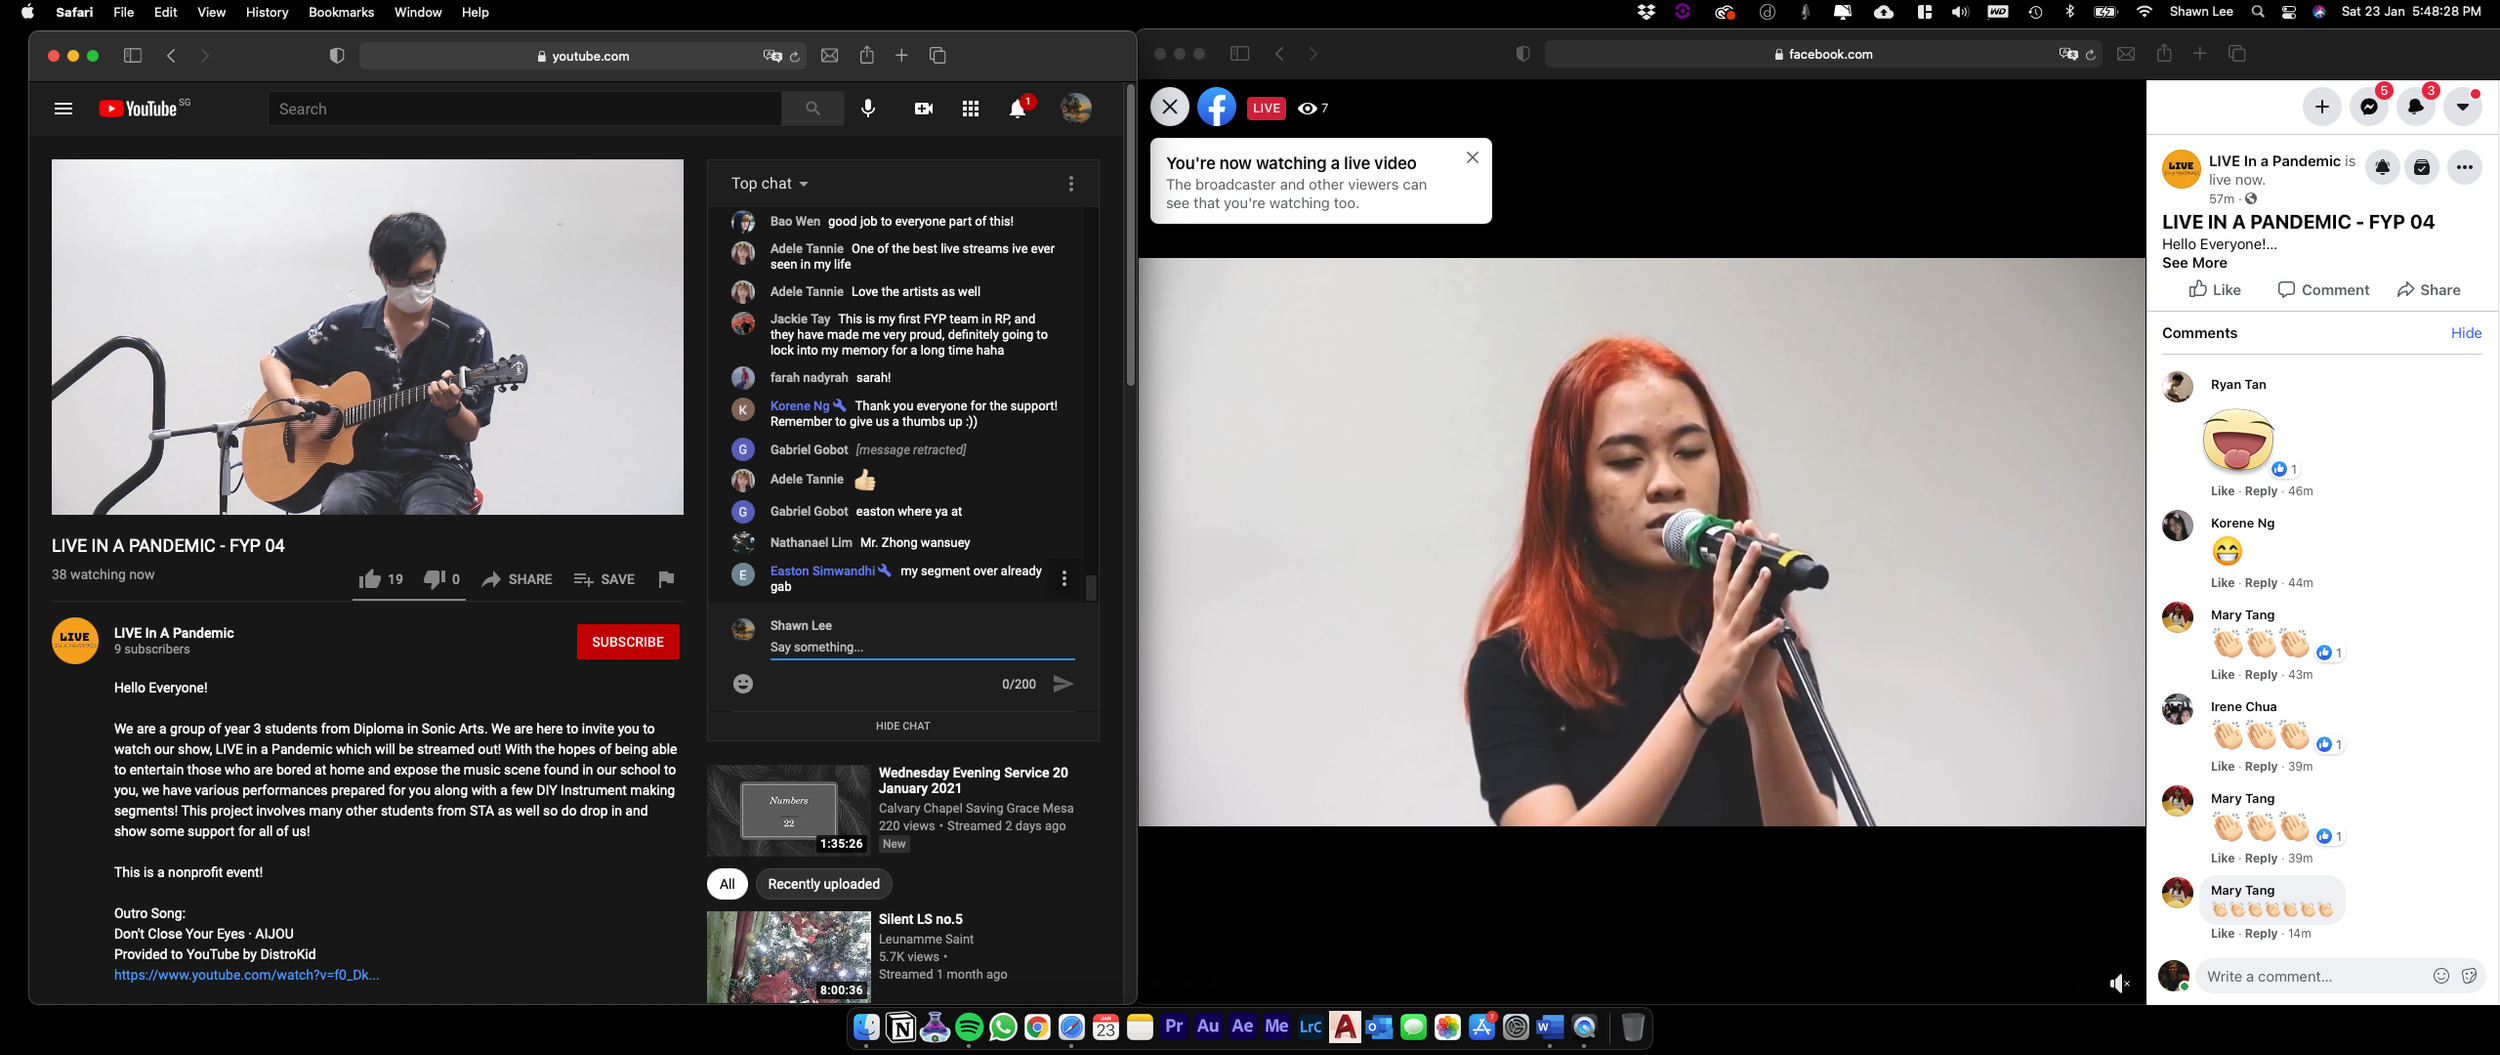Open the emoji picker in live chat
The height and width of the screenshot is (1055, 2500).
[x=742, y=683]
